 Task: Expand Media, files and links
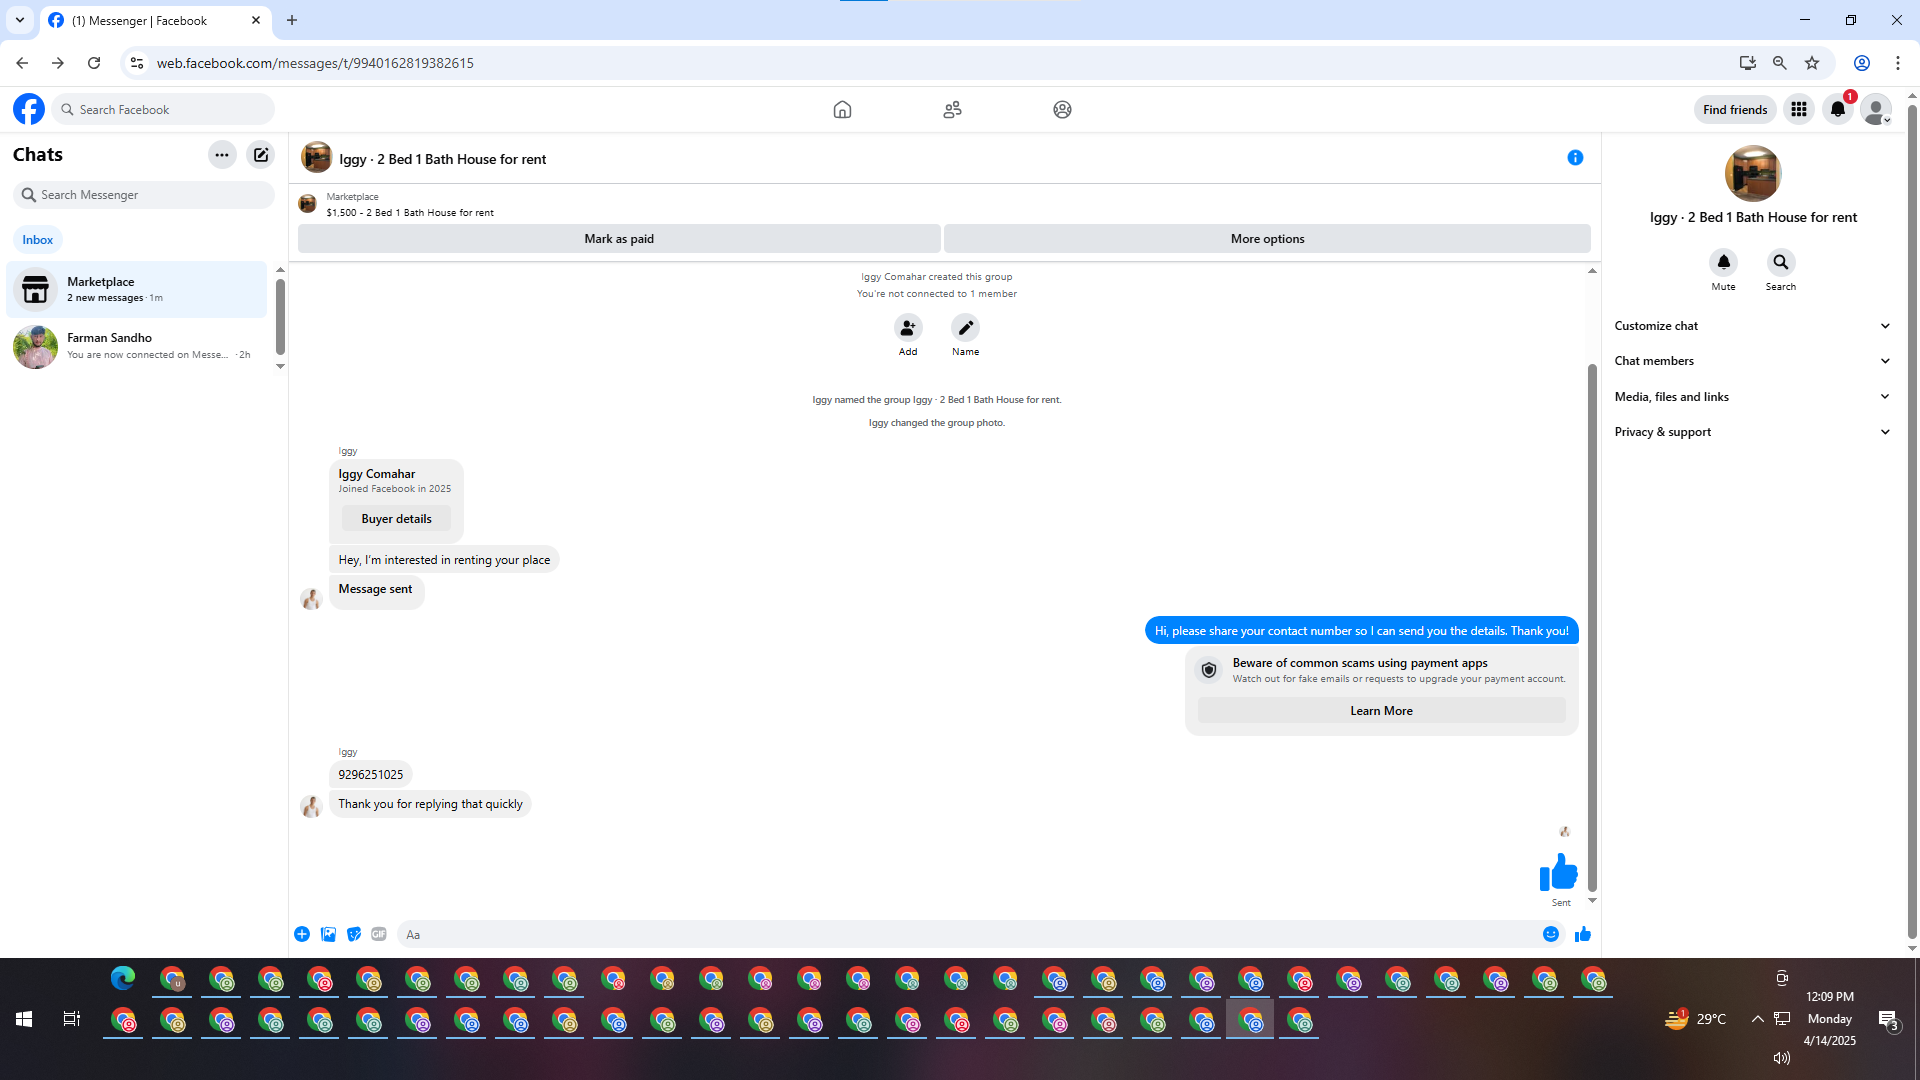click(x=1752, y=397)
